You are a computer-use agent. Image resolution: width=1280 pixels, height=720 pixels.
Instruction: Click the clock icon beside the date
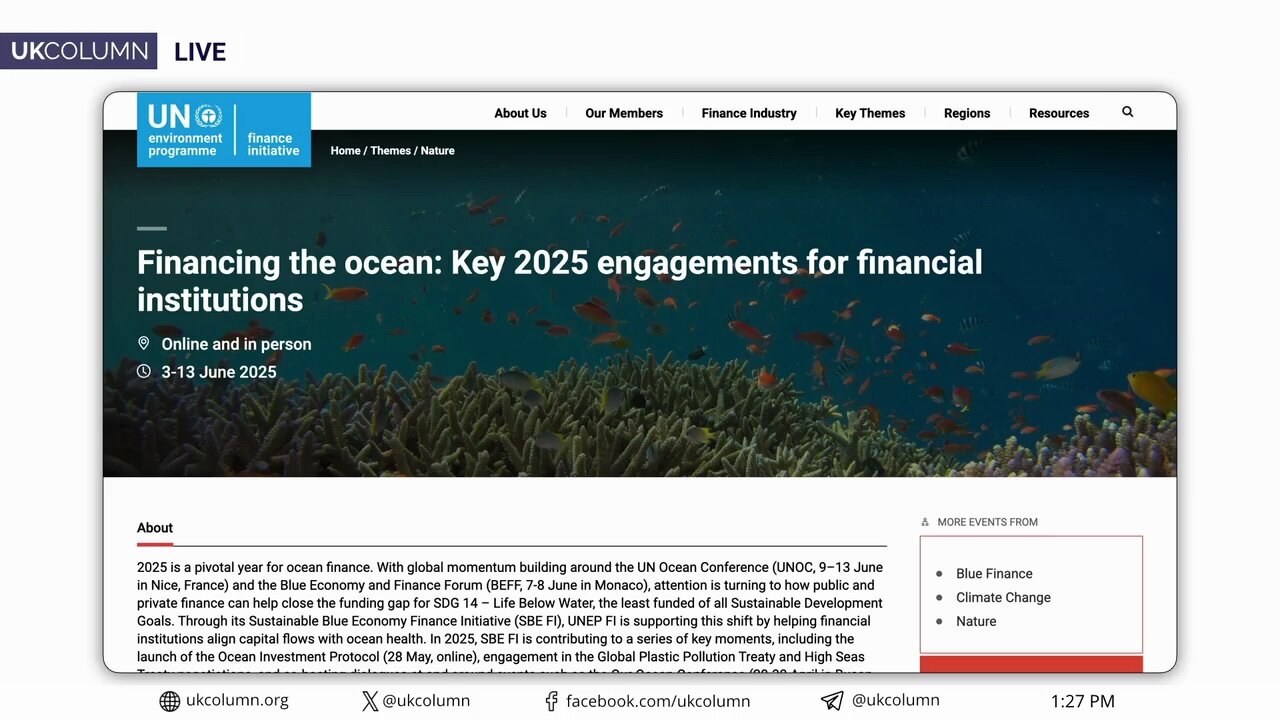click(144, 372)
